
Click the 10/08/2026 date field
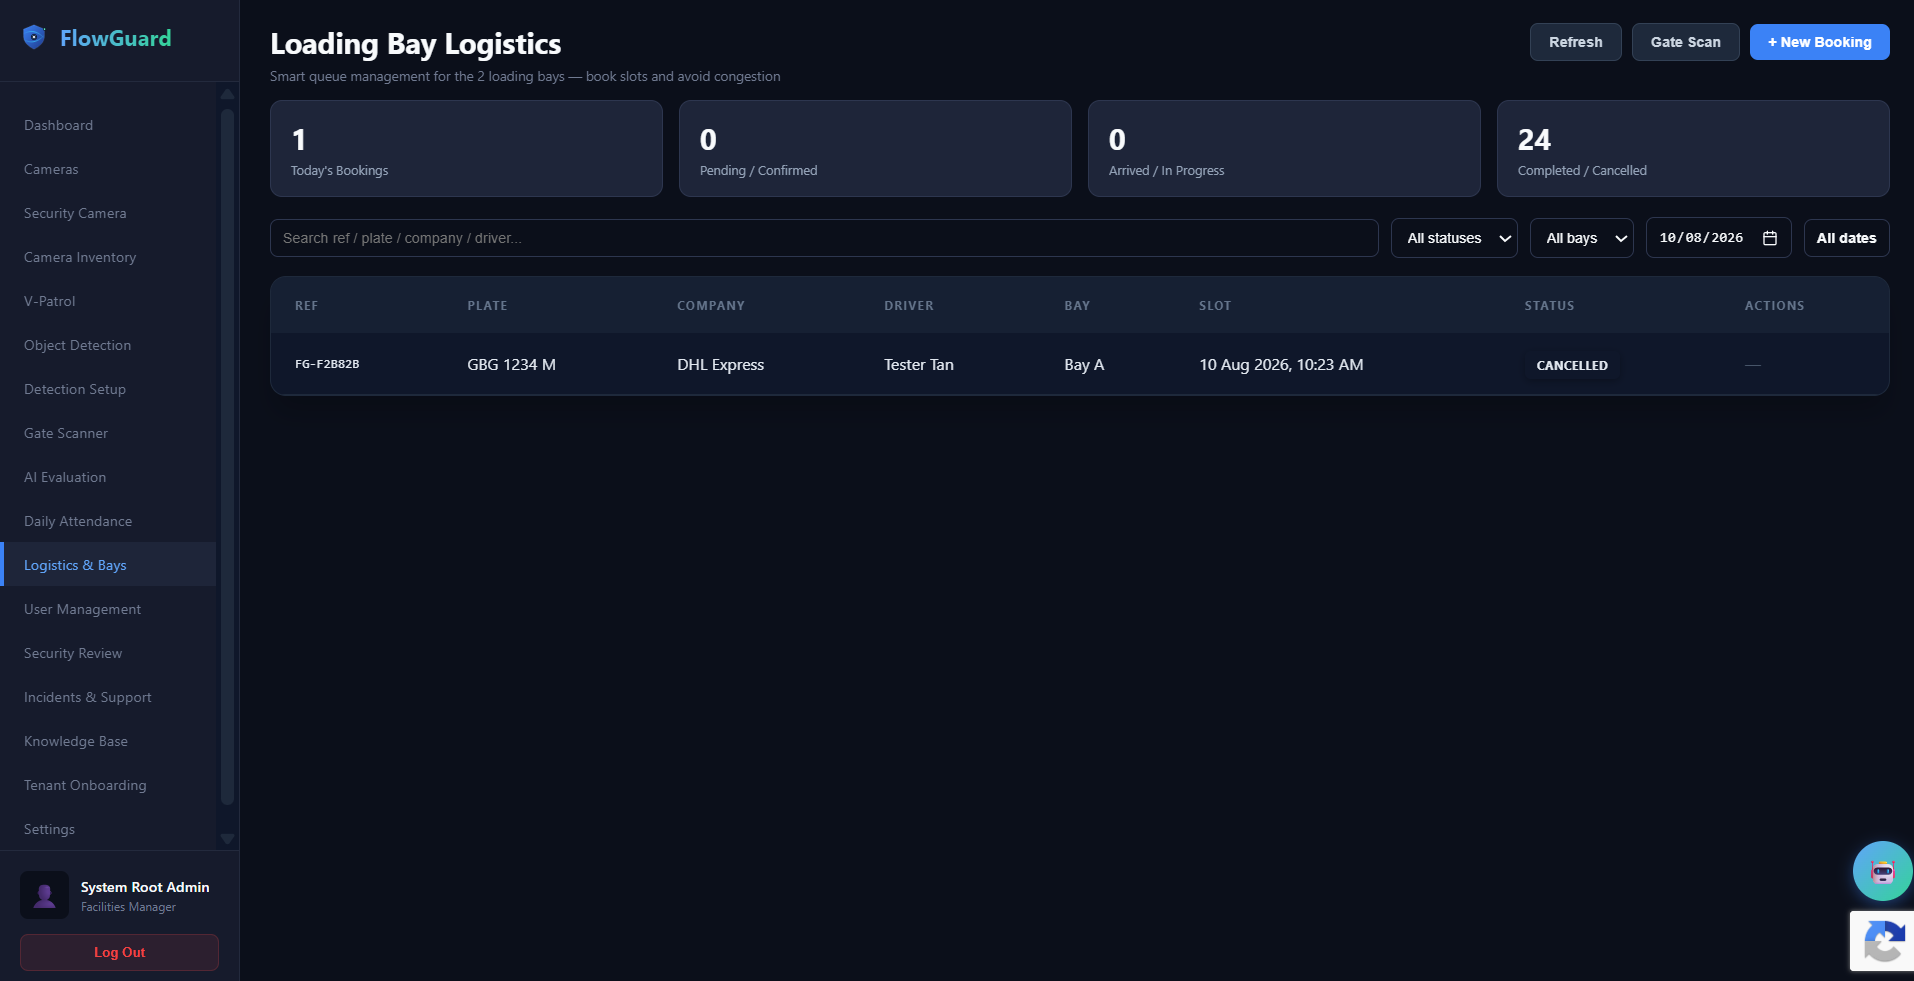pos(1718,238)
